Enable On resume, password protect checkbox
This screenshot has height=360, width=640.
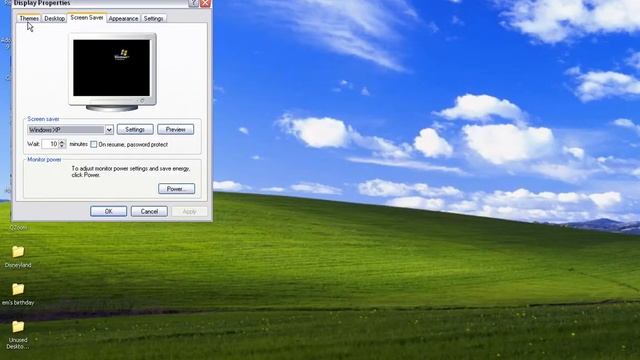tap(94, 144)
